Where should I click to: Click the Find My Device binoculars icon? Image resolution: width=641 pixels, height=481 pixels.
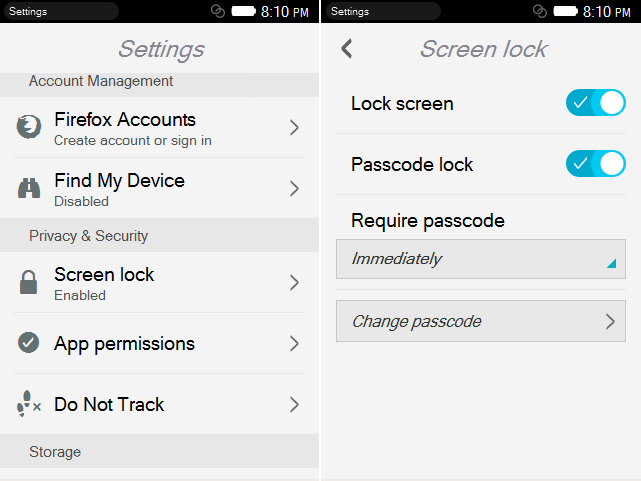click(29, 188)
